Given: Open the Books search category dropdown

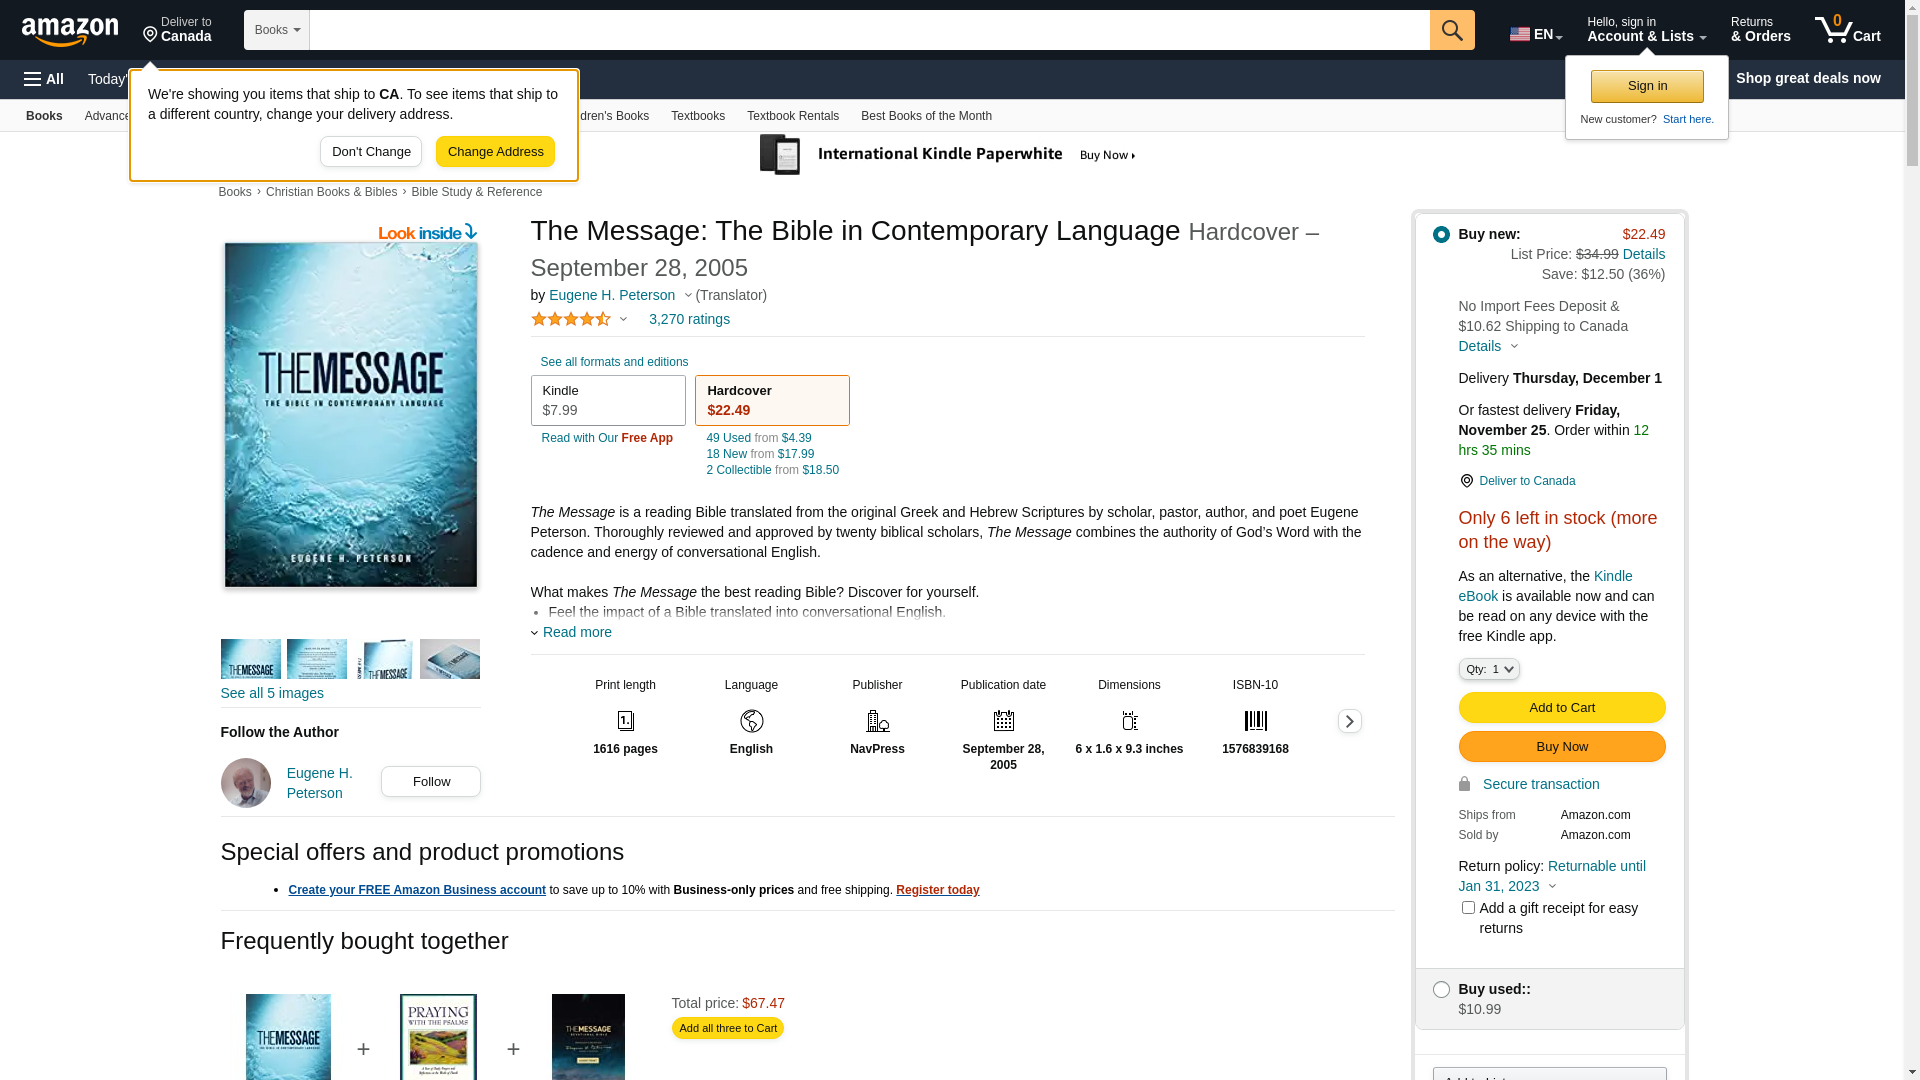Looking at the screenshot, I should click(277, 30).
